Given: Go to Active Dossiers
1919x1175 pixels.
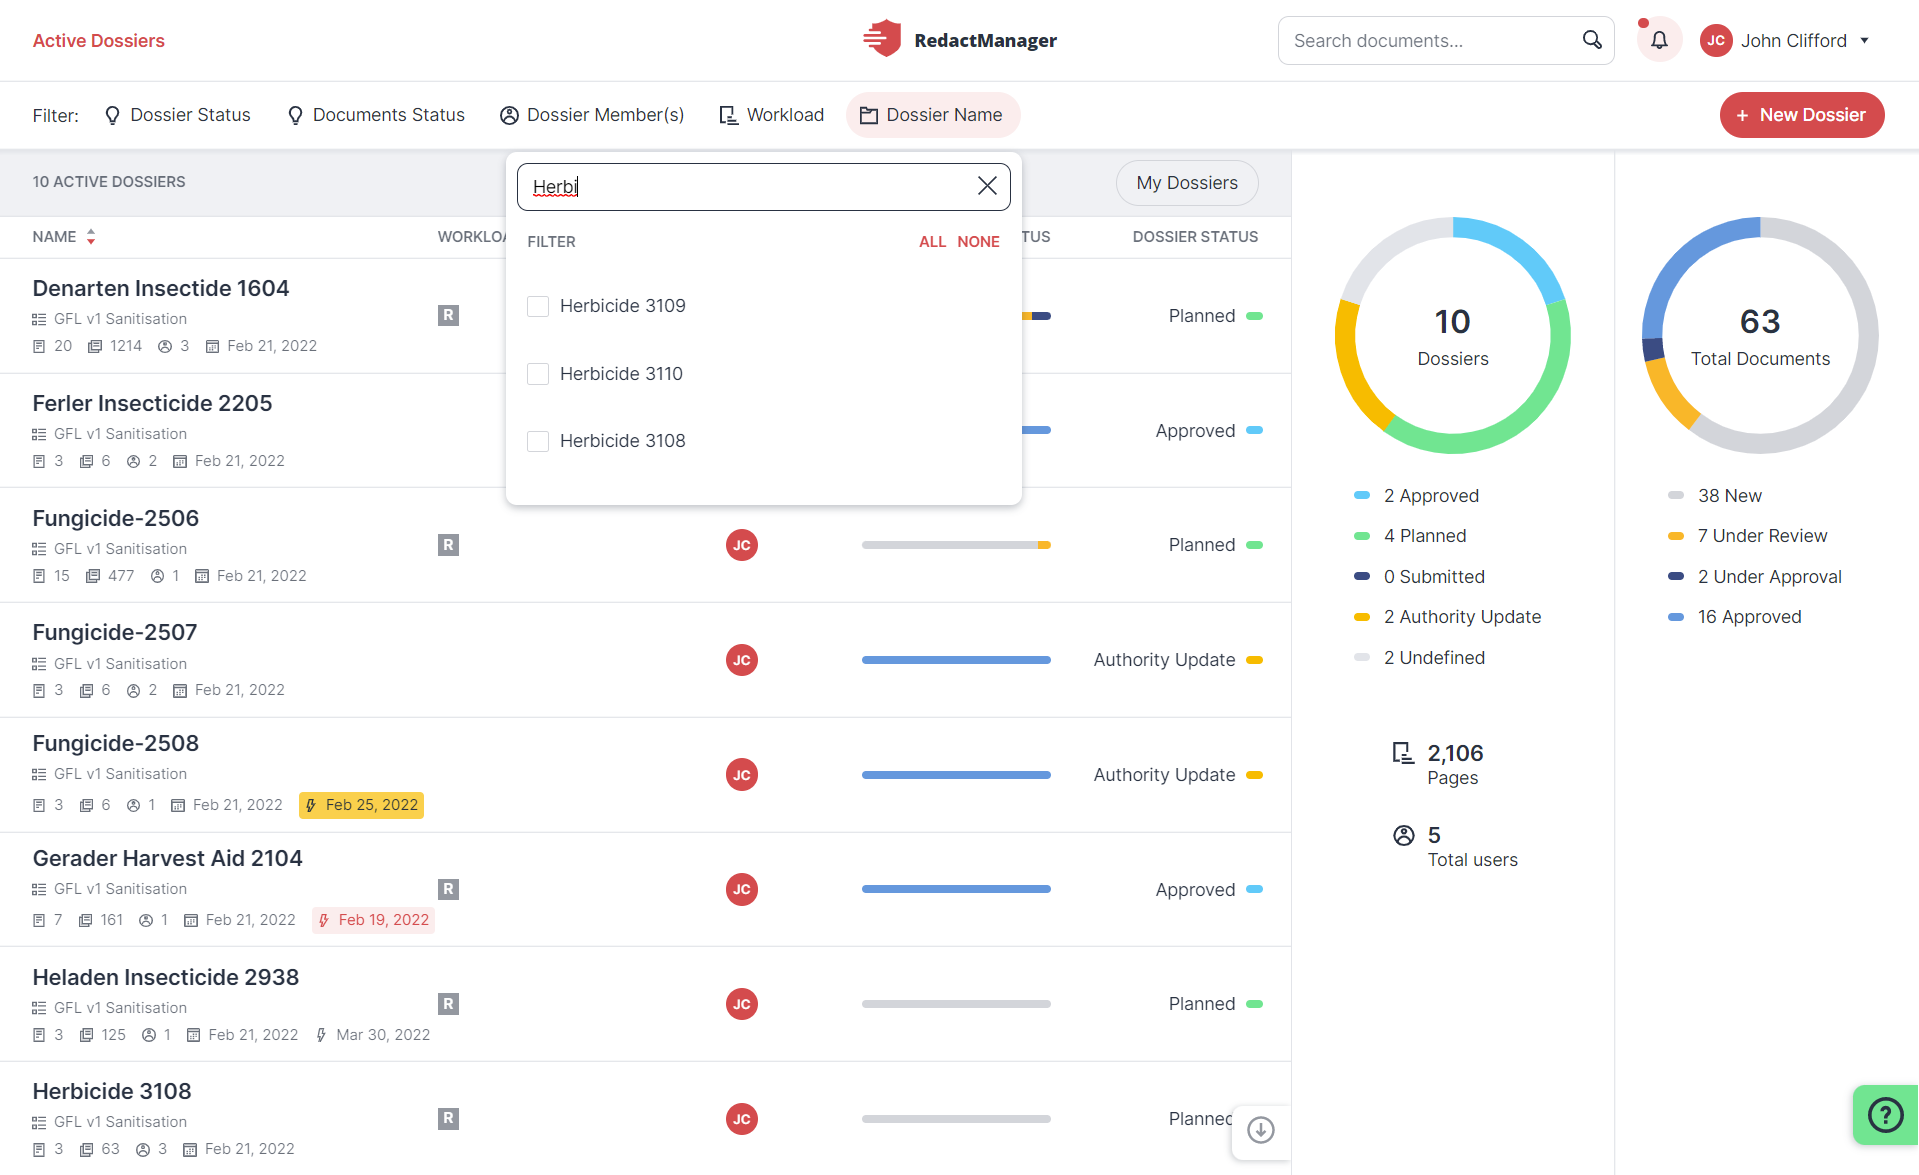Looking at the screenshot, I should (99, 41).
